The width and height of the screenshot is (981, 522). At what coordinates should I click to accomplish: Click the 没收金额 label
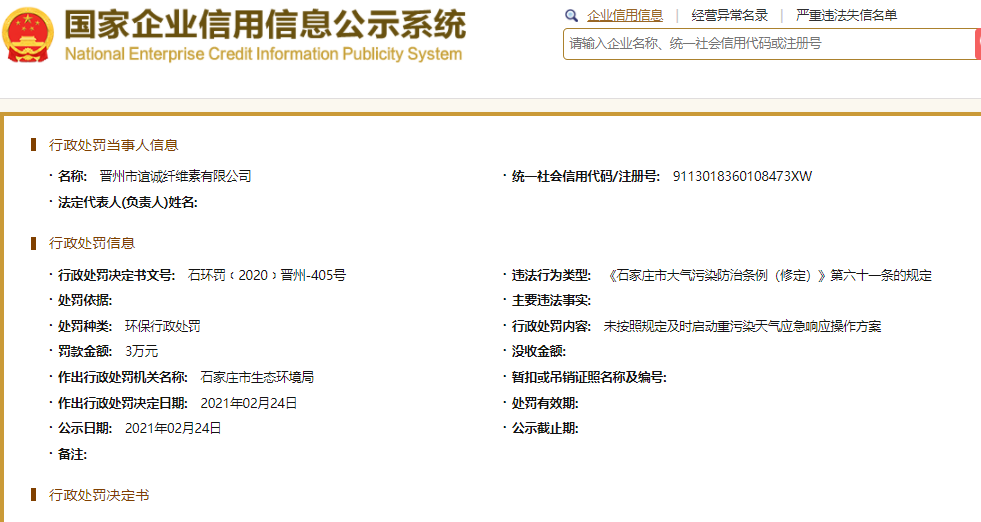coord(539,351)
